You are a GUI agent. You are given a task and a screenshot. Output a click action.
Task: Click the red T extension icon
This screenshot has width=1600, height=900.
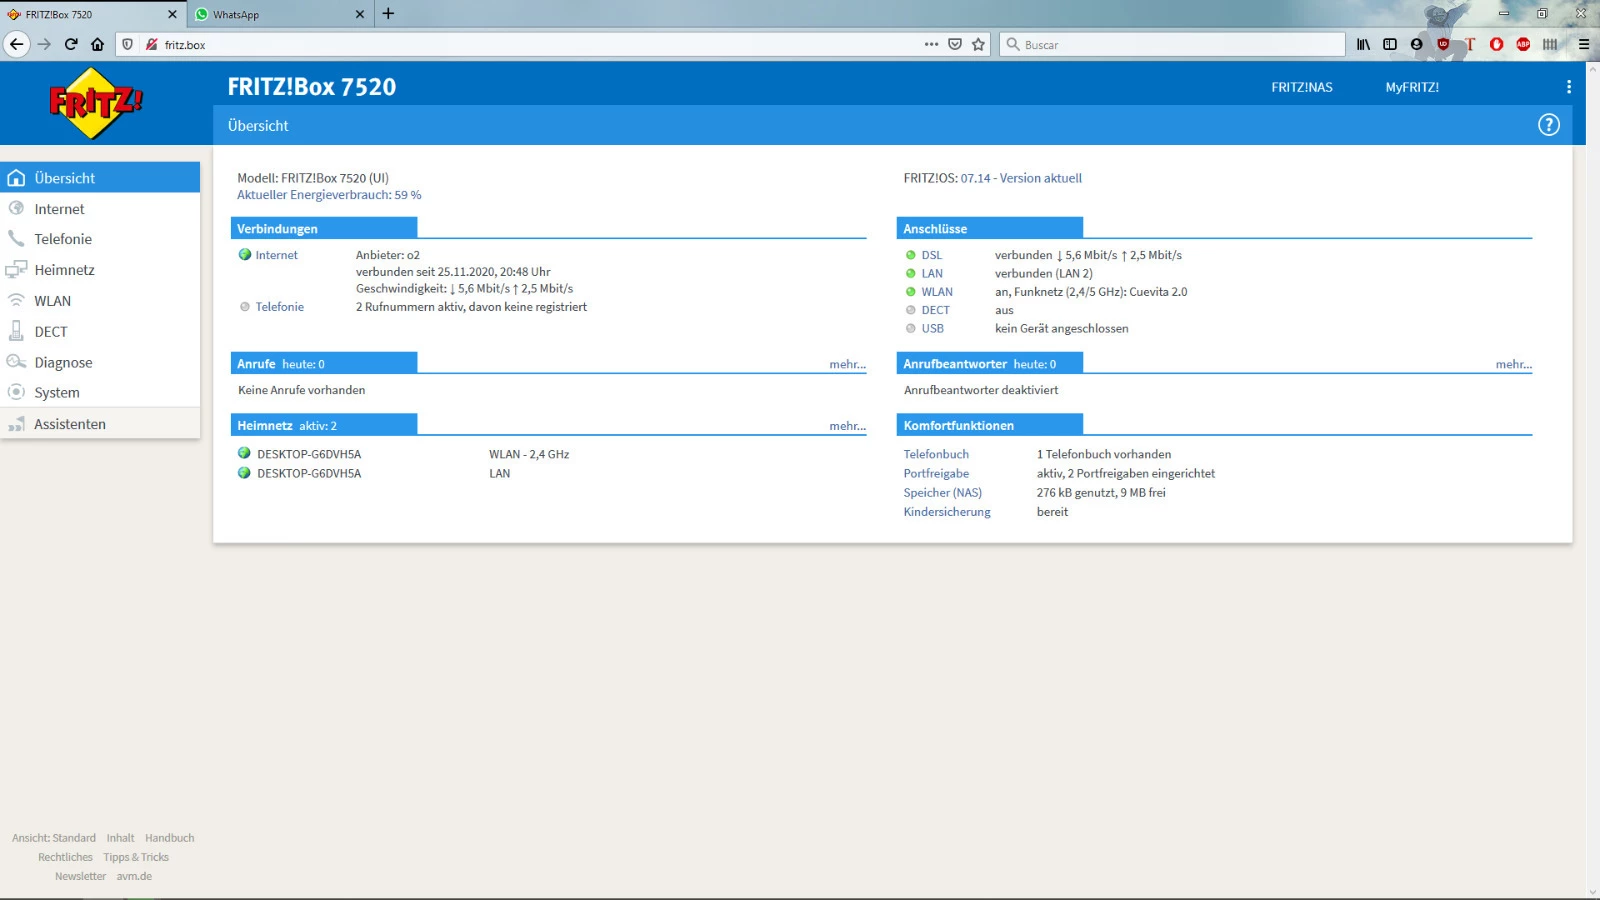[1470, 44]
